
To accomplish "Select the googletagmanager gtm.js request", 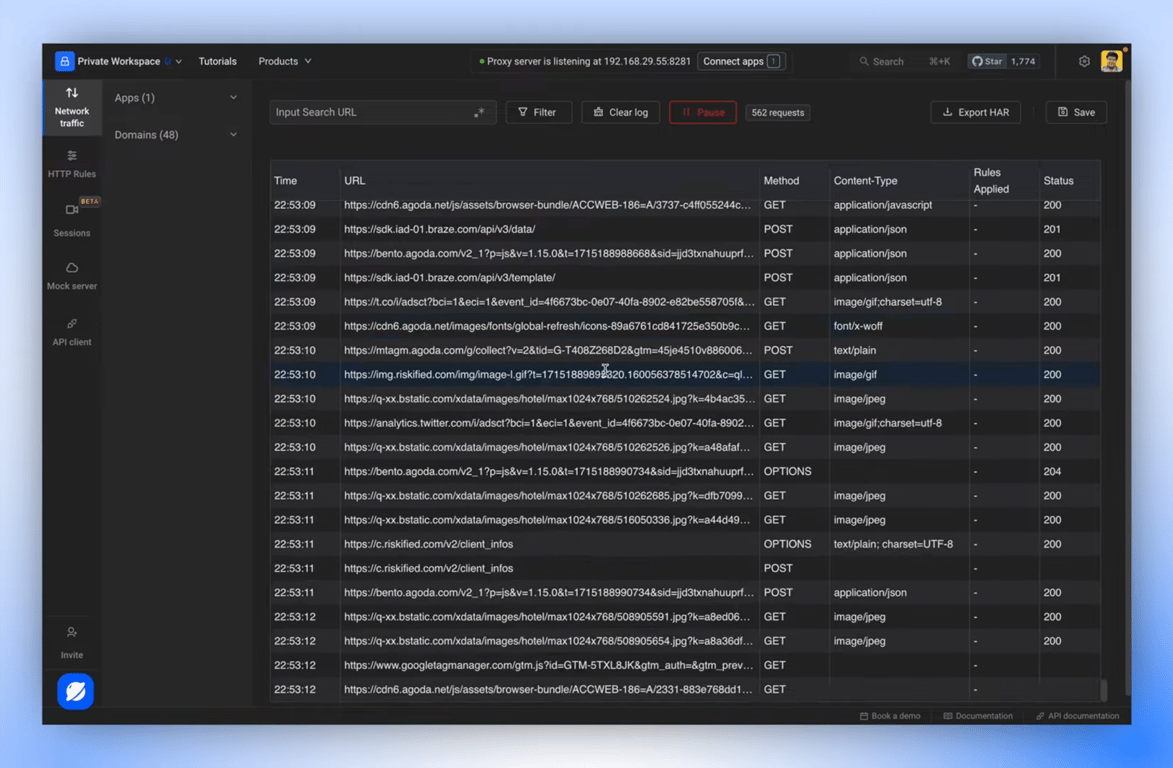I will (685, 666).
